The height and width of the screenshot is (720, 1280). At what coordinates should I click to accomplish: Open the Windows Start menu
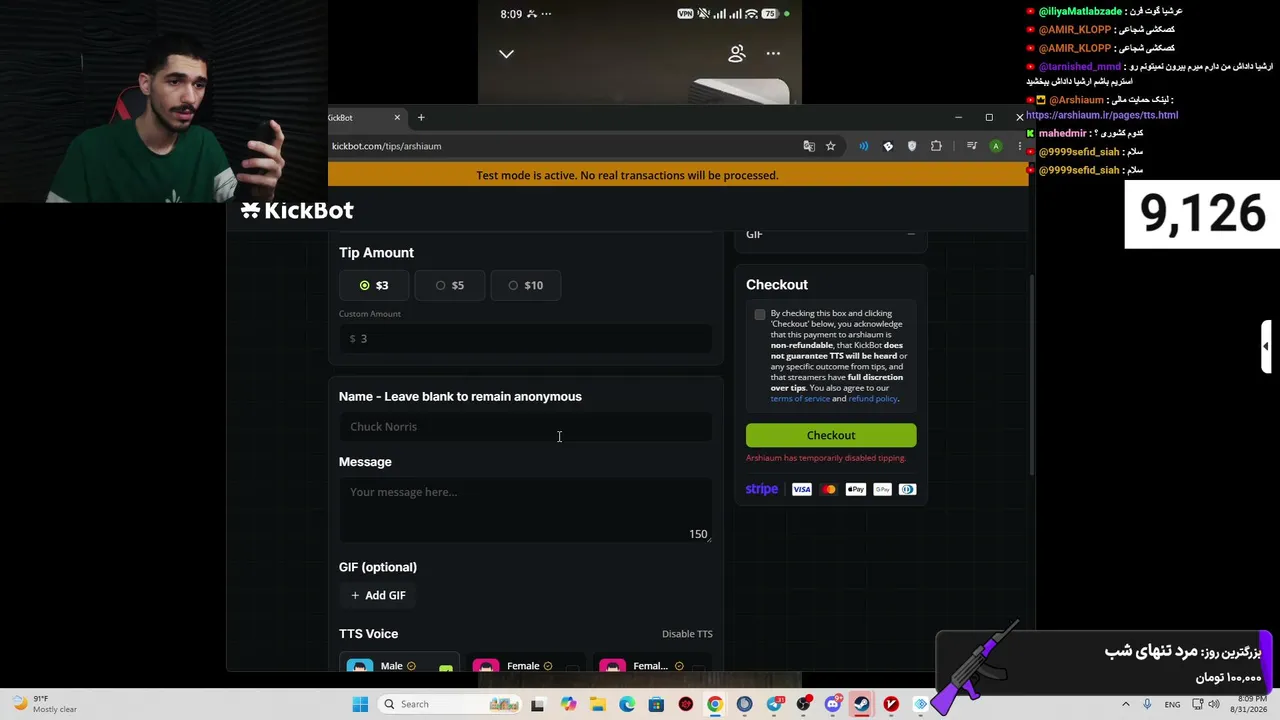click(360, 704)
